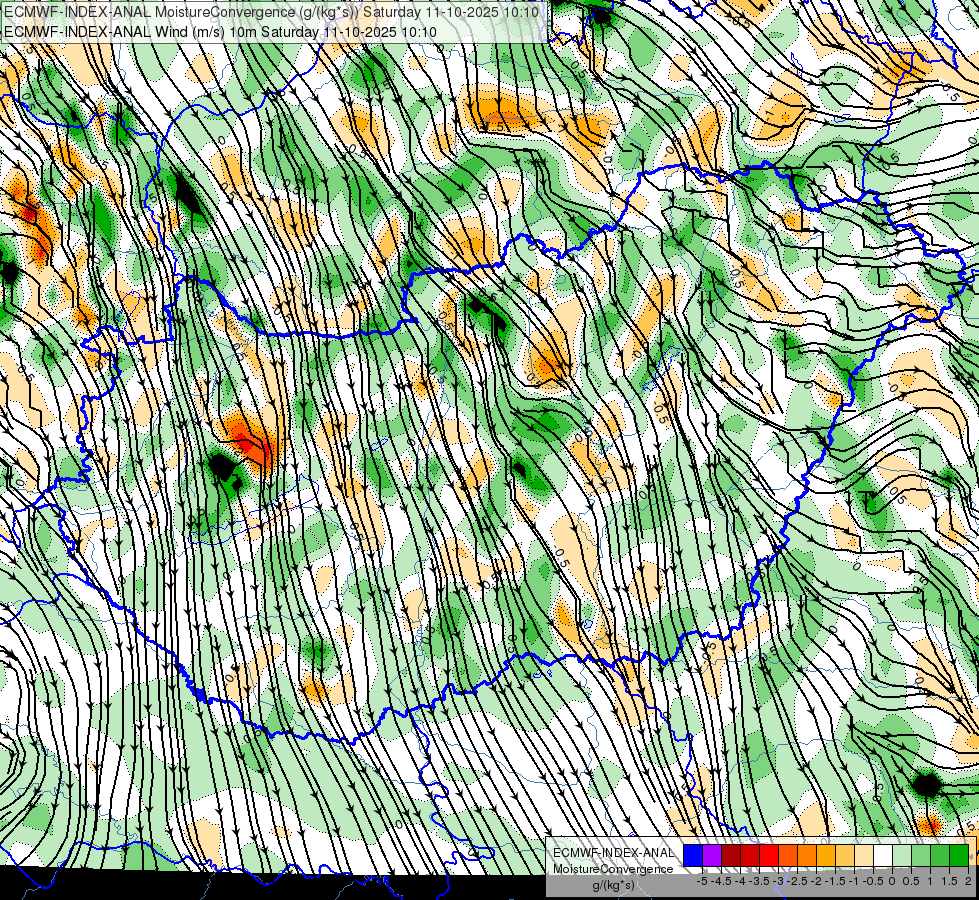Click the palest green swatch between 0 and 0.5

(x=902, y=856)
